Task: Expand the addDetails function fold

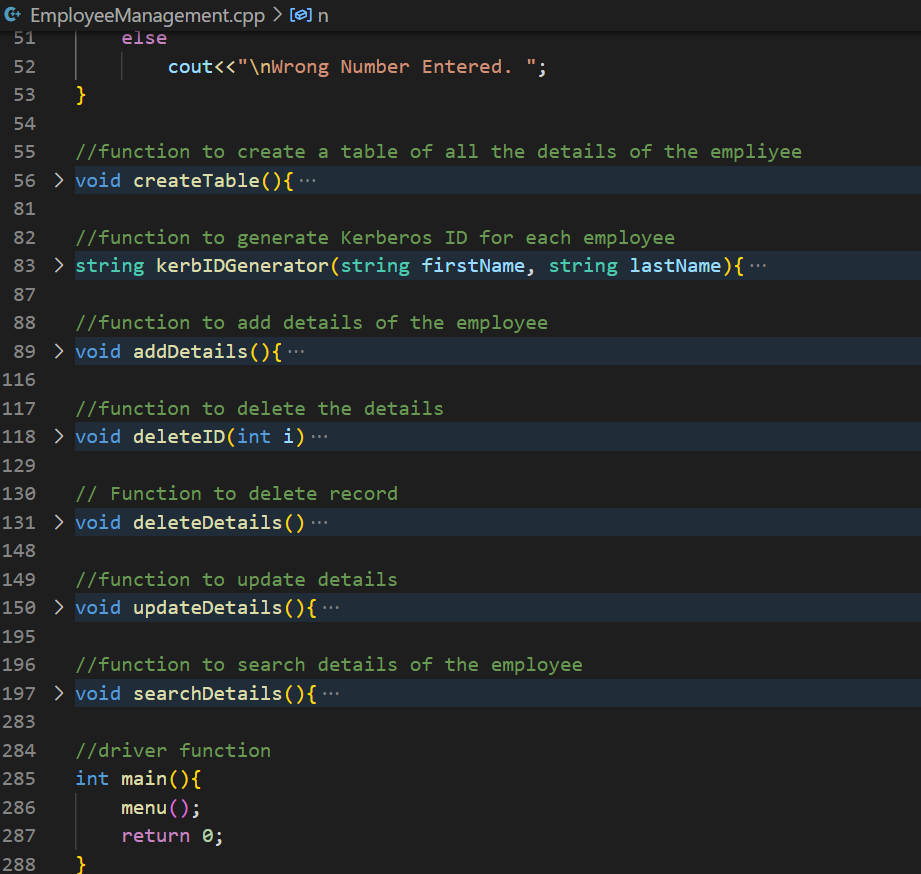Action: (58, 351)
